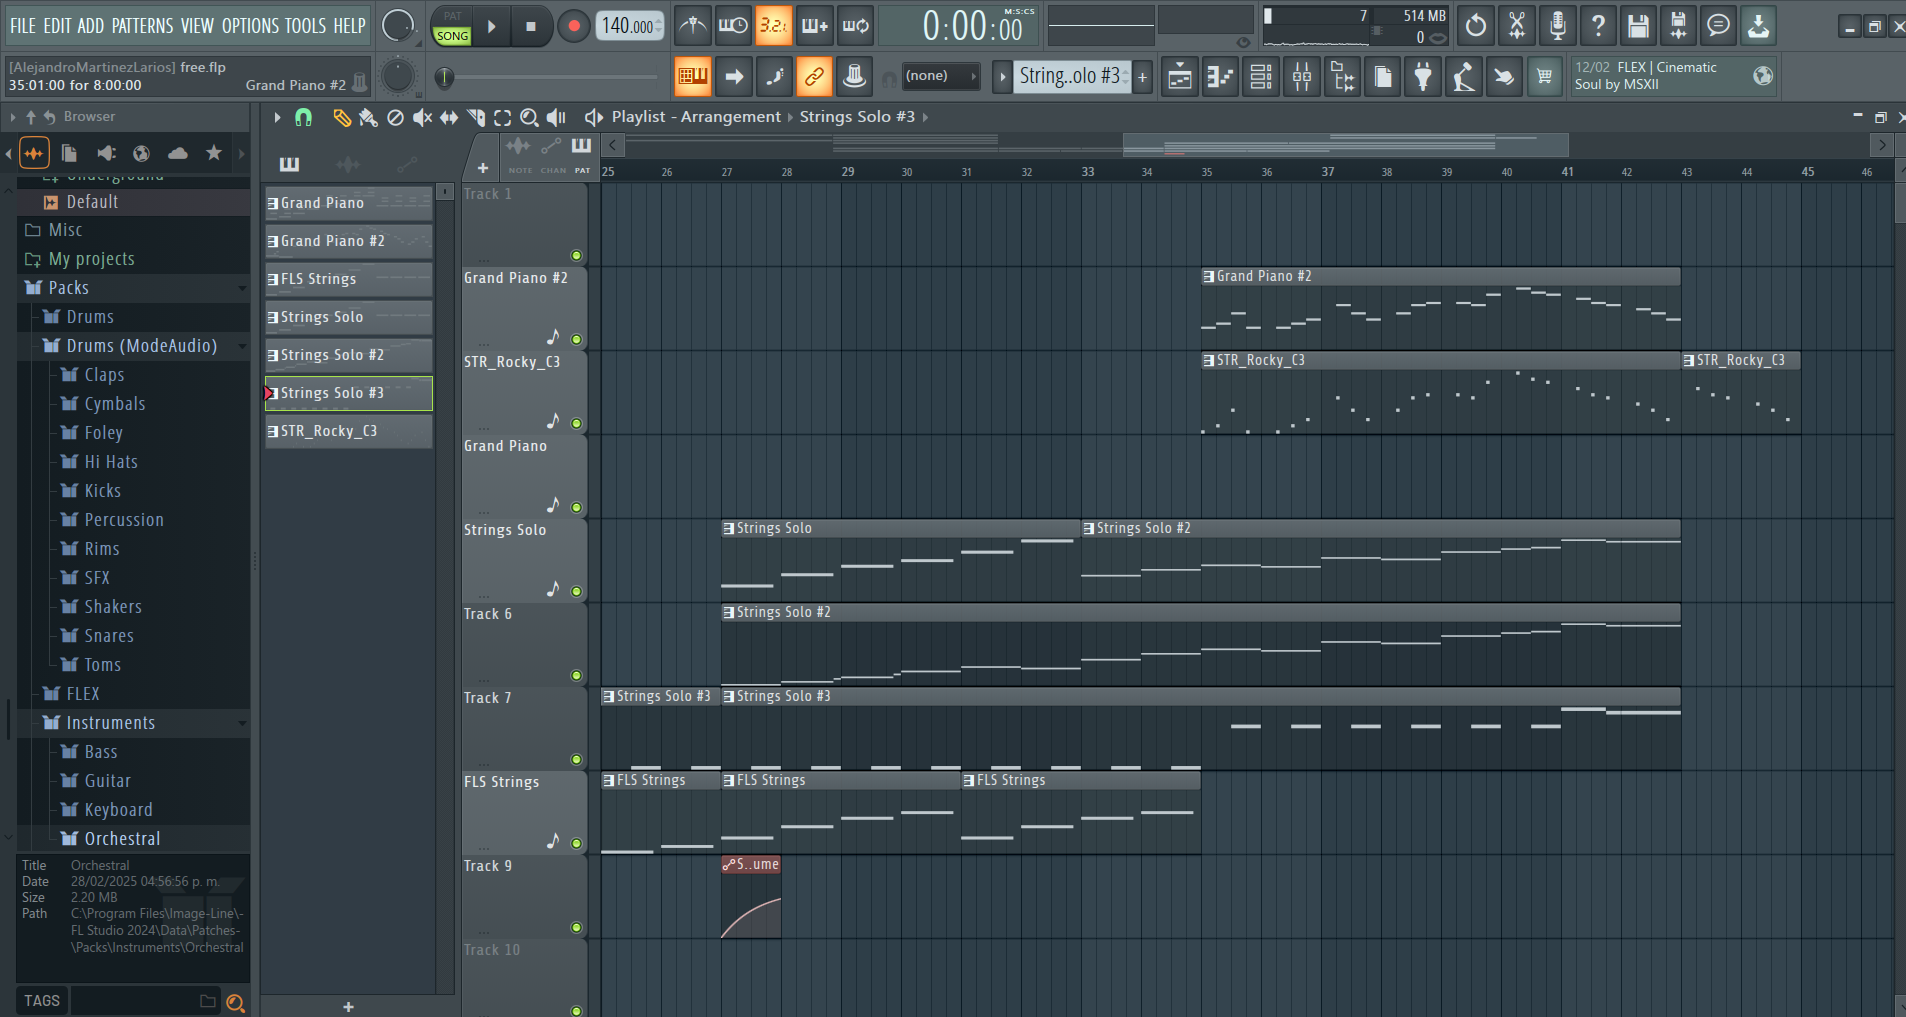
Task: Mute the FLS Strings track
Action: (576, 844)
